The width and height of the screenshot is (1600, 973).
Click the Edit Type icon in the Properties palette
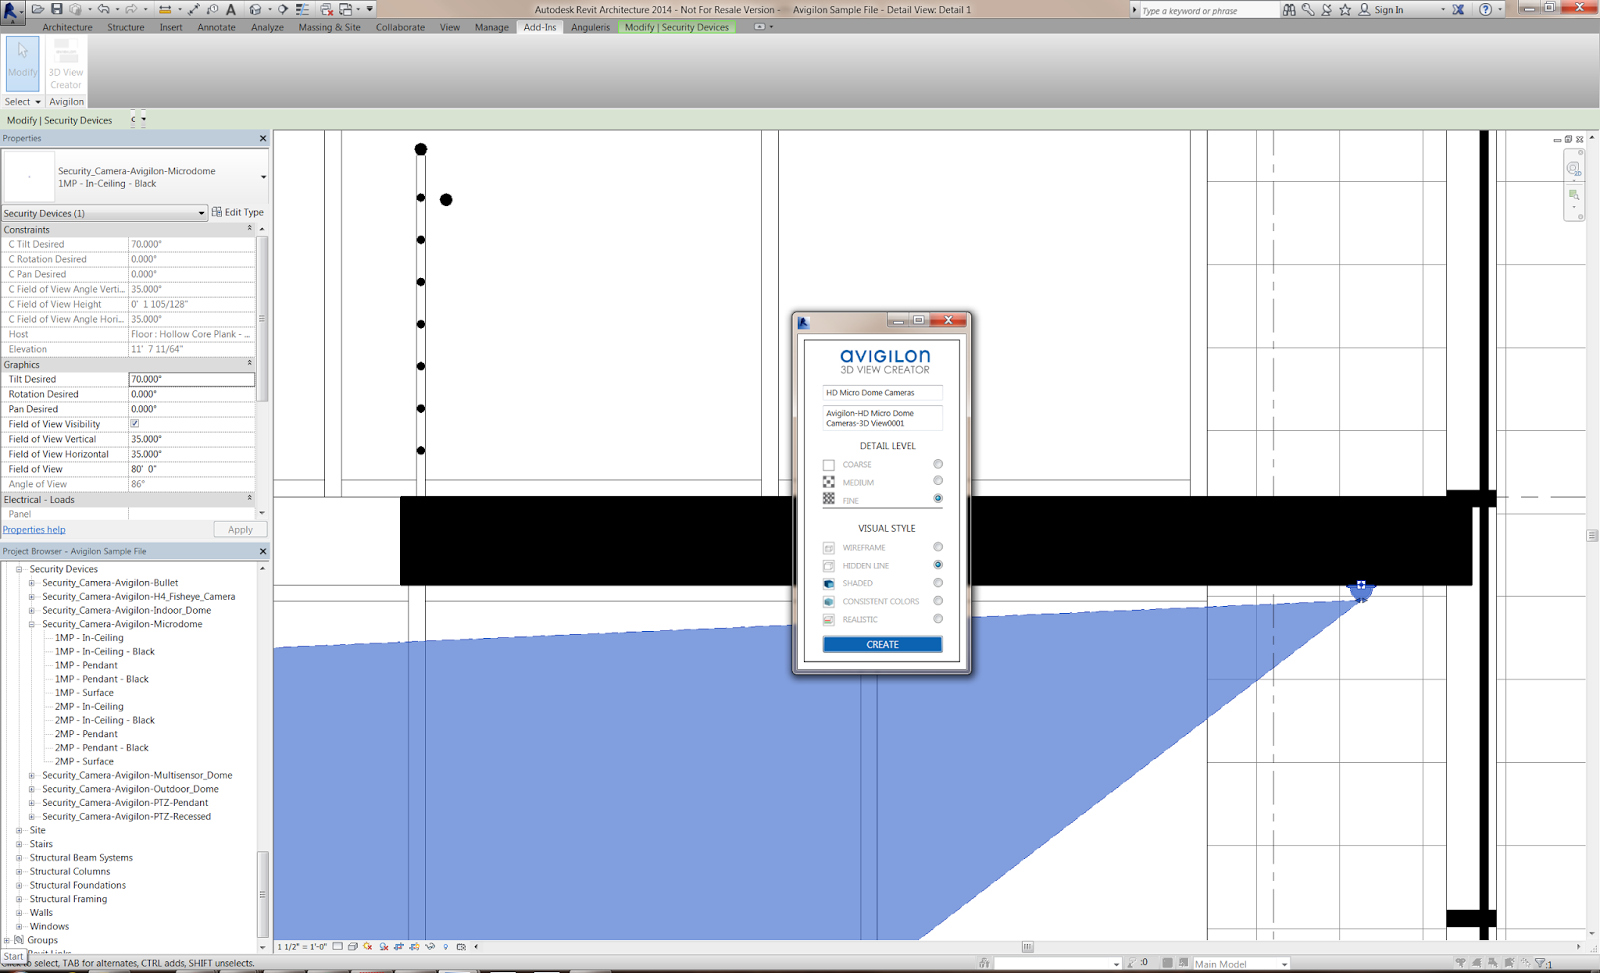pyautogui.click(x=216, y=212)
